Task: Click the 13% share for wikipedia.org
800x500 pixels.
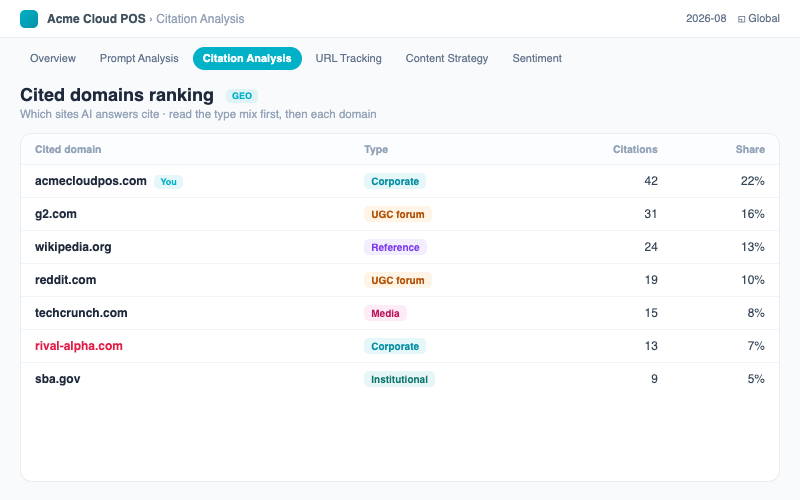Action: (x=753, y=247)
